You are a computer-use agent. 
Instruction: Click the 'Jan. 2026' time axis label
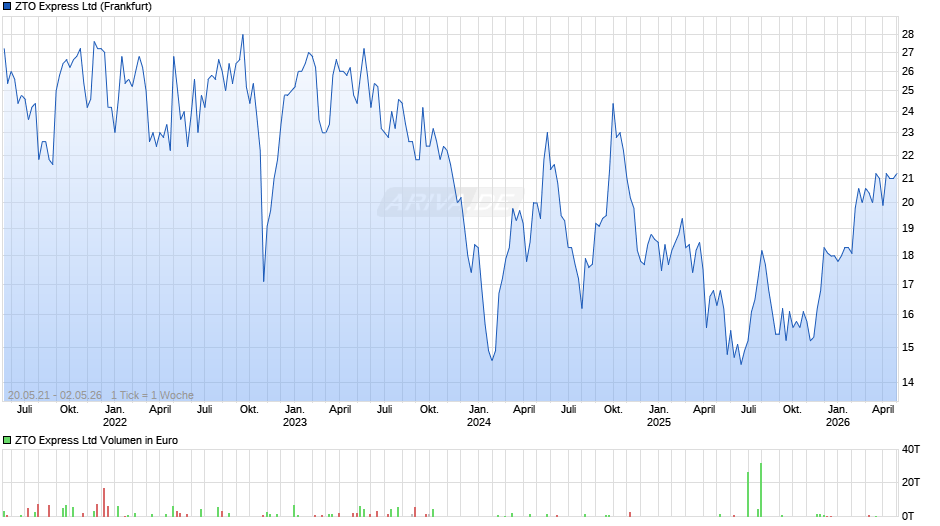[837, 416]
